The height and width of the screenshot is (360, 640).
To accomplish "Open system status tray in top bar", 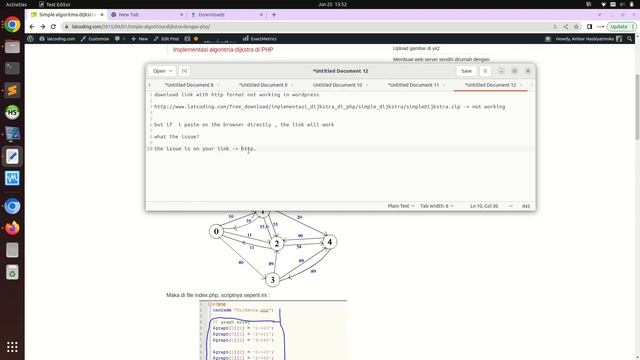I will [617, 4].
